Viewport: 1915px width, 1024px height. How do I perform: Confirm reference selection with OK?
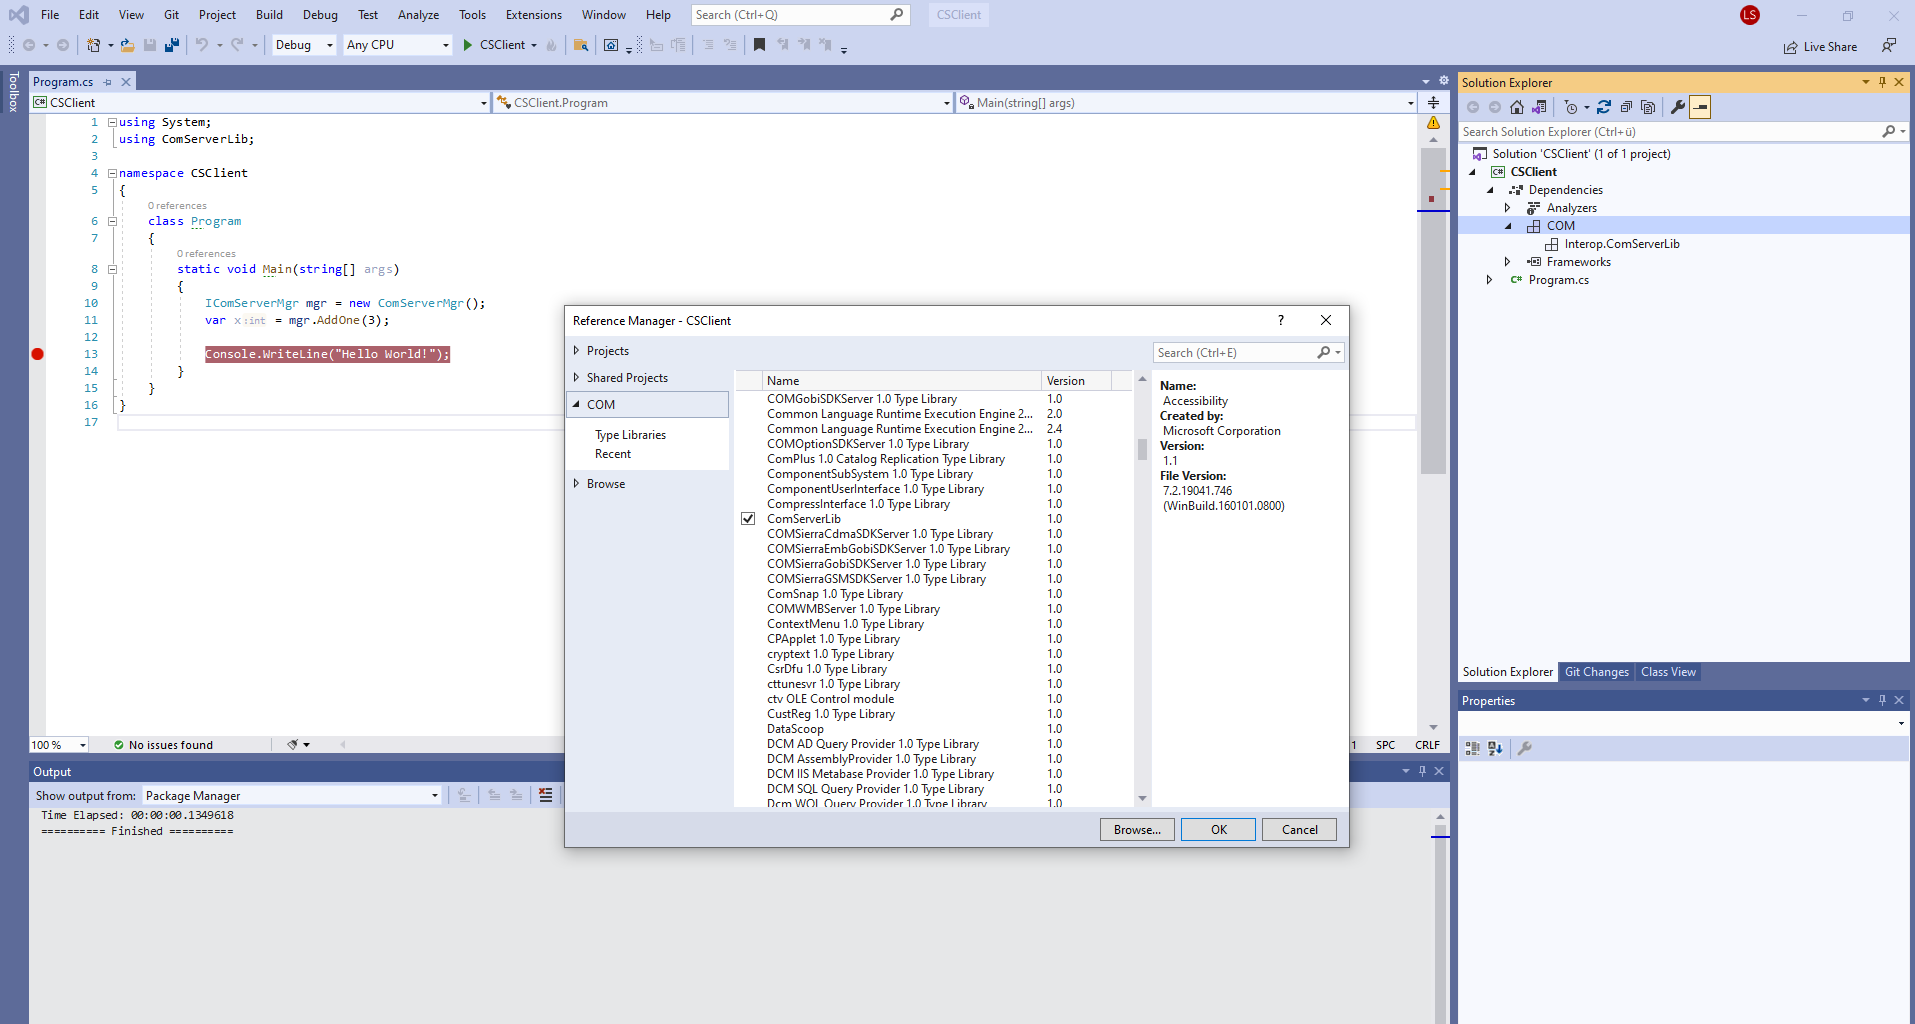pos(1217,829)
